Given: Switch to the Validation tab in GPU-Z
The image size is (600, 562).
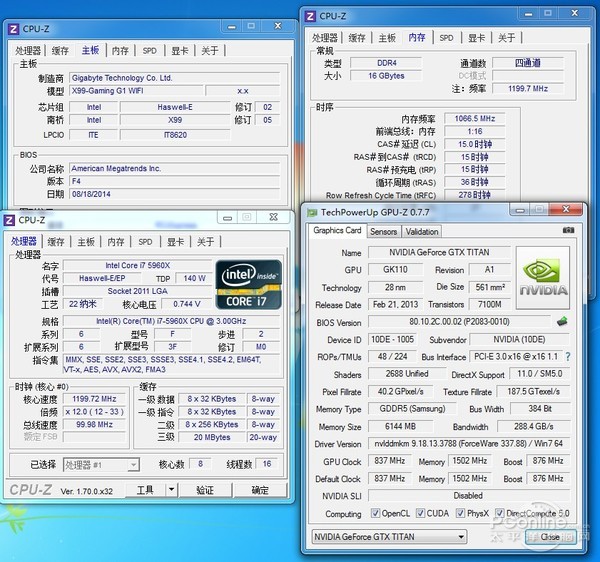Looking at the screenshot, I should [x=422, y=231].
